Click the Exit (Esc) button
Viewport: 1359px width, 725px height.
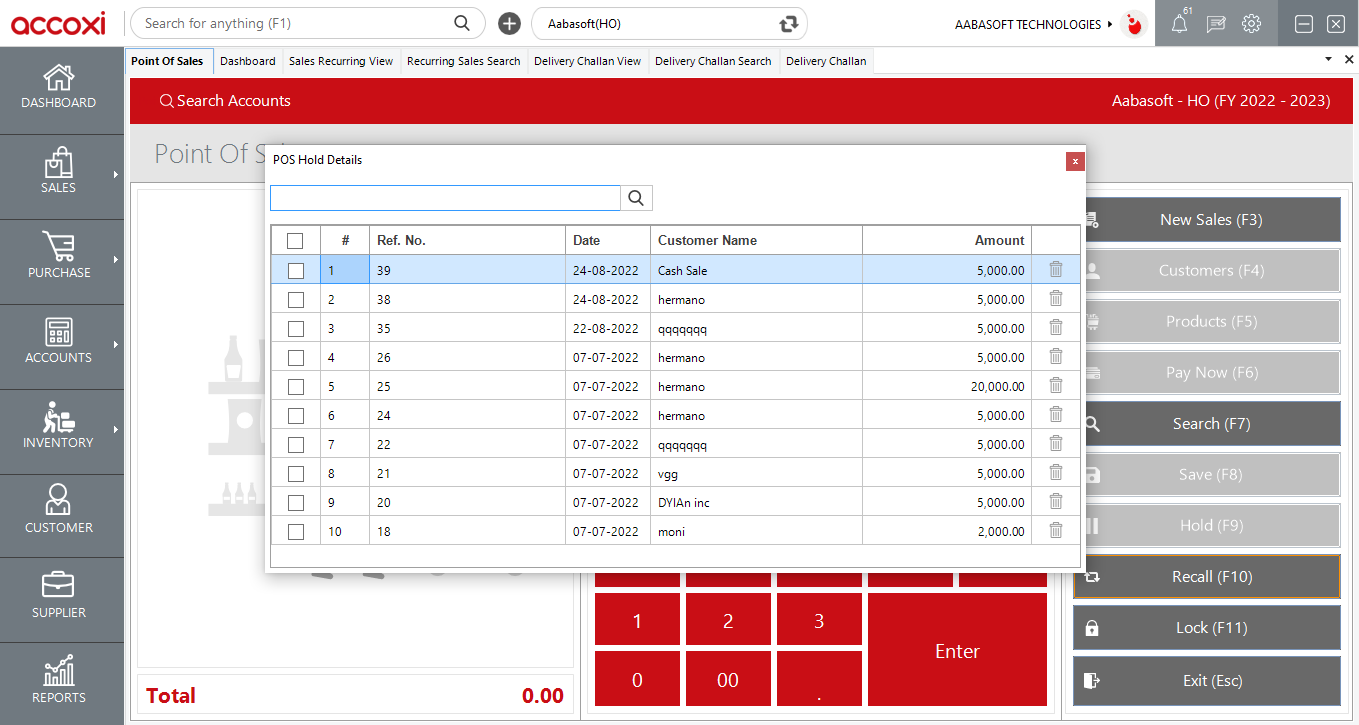click(1207, 681)
